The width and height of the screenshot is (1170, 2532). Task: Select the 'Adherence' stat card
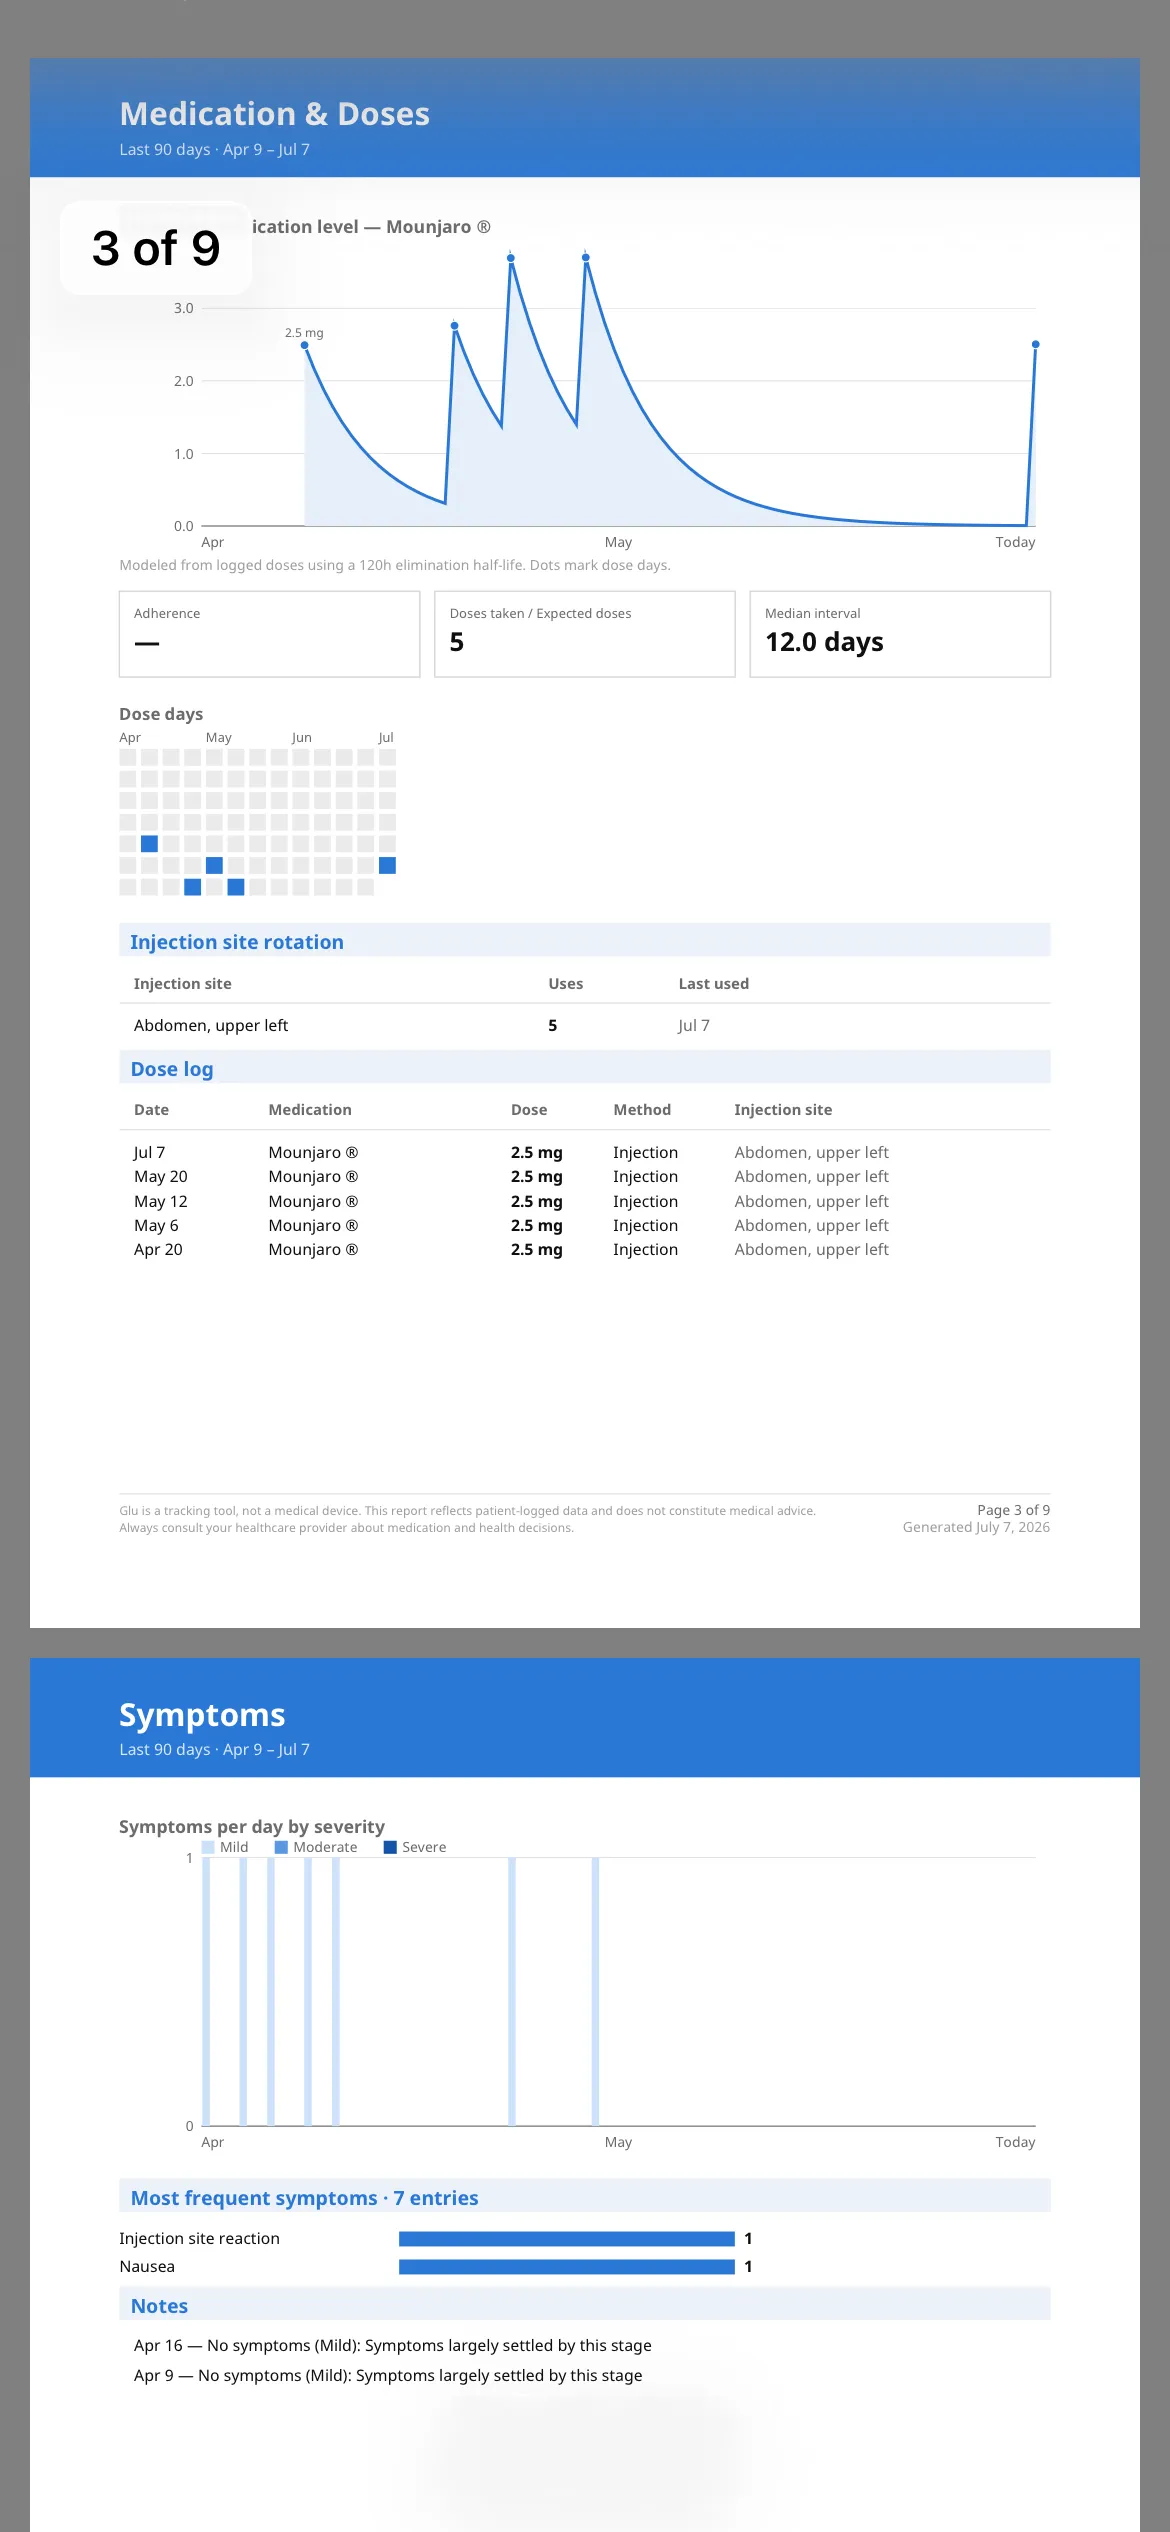[x=269, y=634]
